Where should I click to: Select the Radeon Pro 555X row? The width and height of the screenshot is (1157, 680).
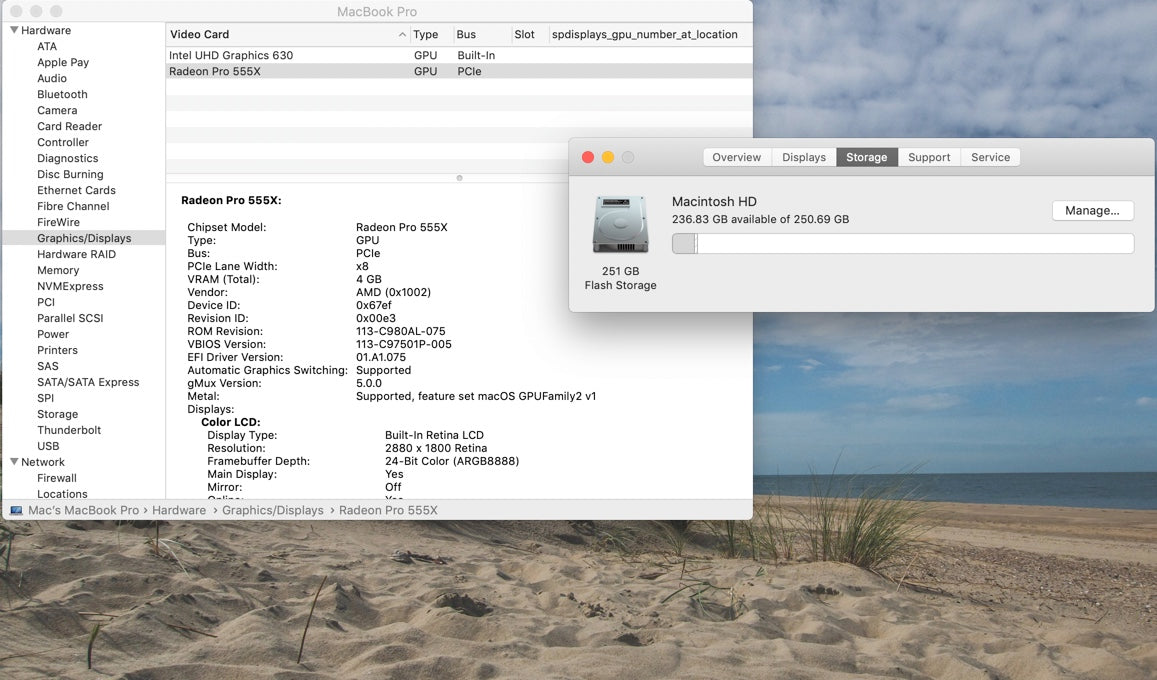(214, 71)
